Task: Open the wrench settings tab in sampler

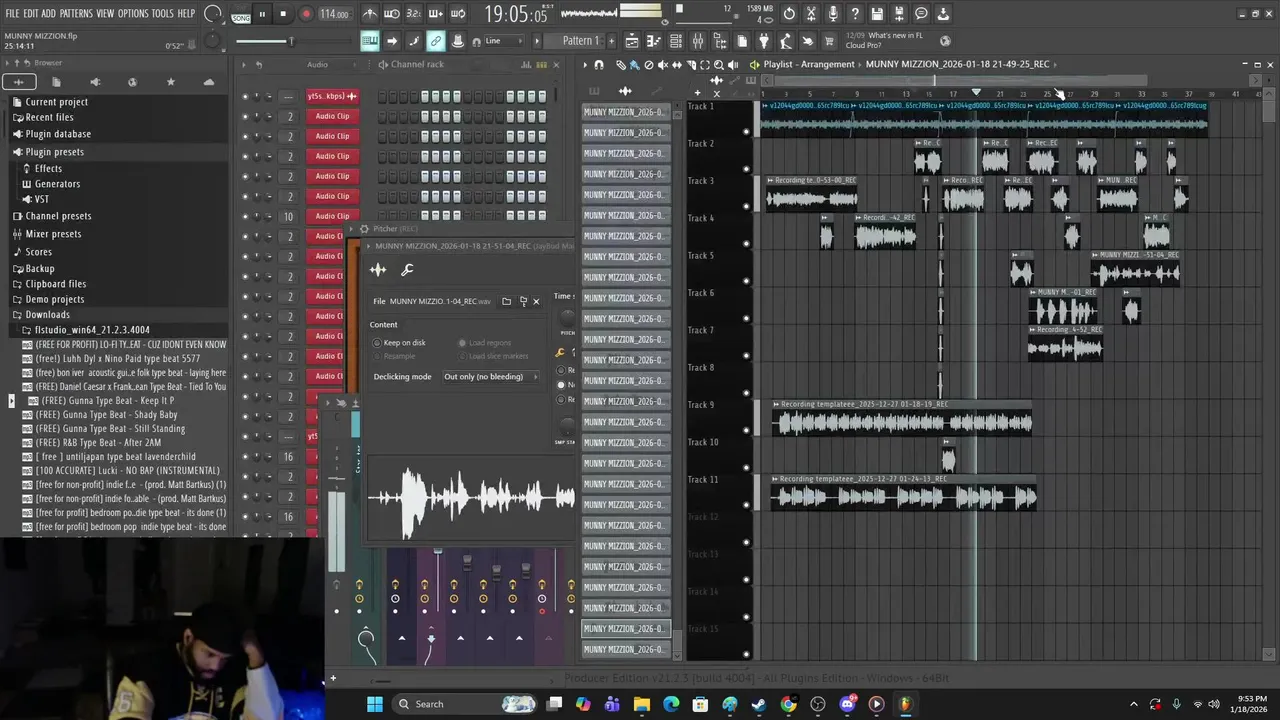Action: 407,270
